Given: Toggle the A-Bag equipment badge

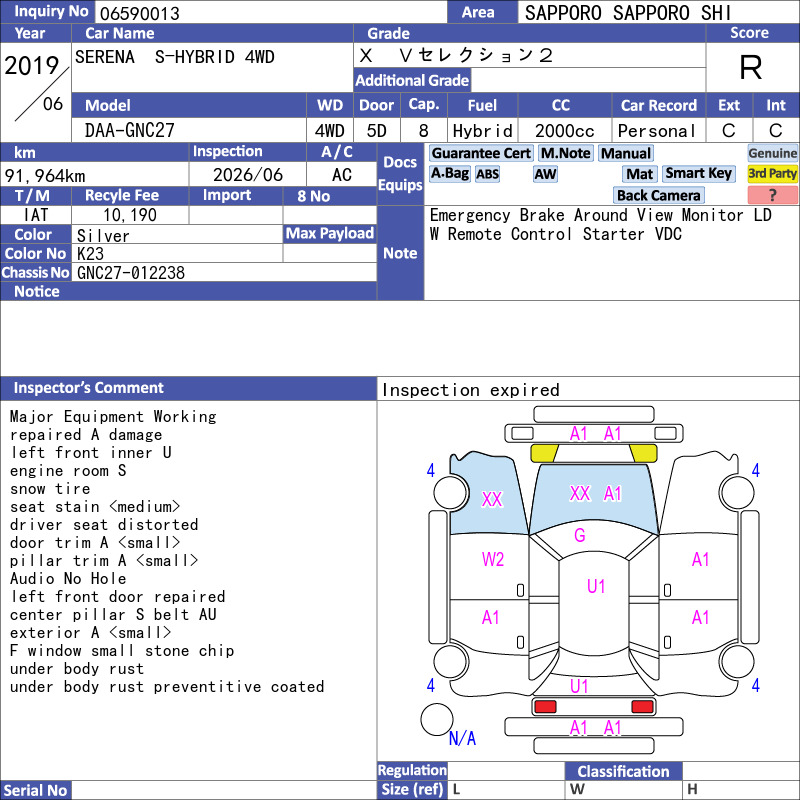Looking at the screenshot, I should click(x=449, y=173).
